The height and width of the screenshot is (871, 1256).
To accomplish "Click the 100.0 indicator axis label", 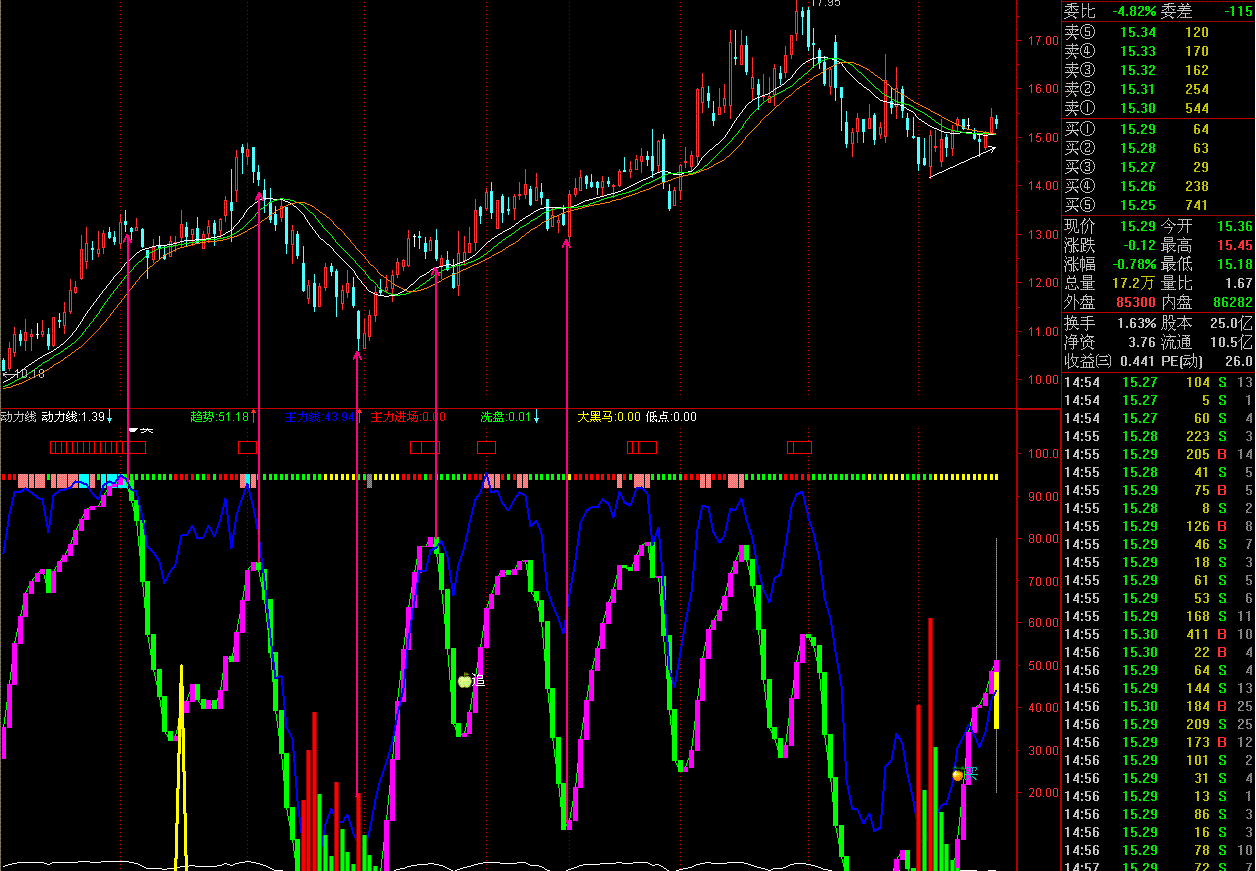I will click(x=1045, y=454).
